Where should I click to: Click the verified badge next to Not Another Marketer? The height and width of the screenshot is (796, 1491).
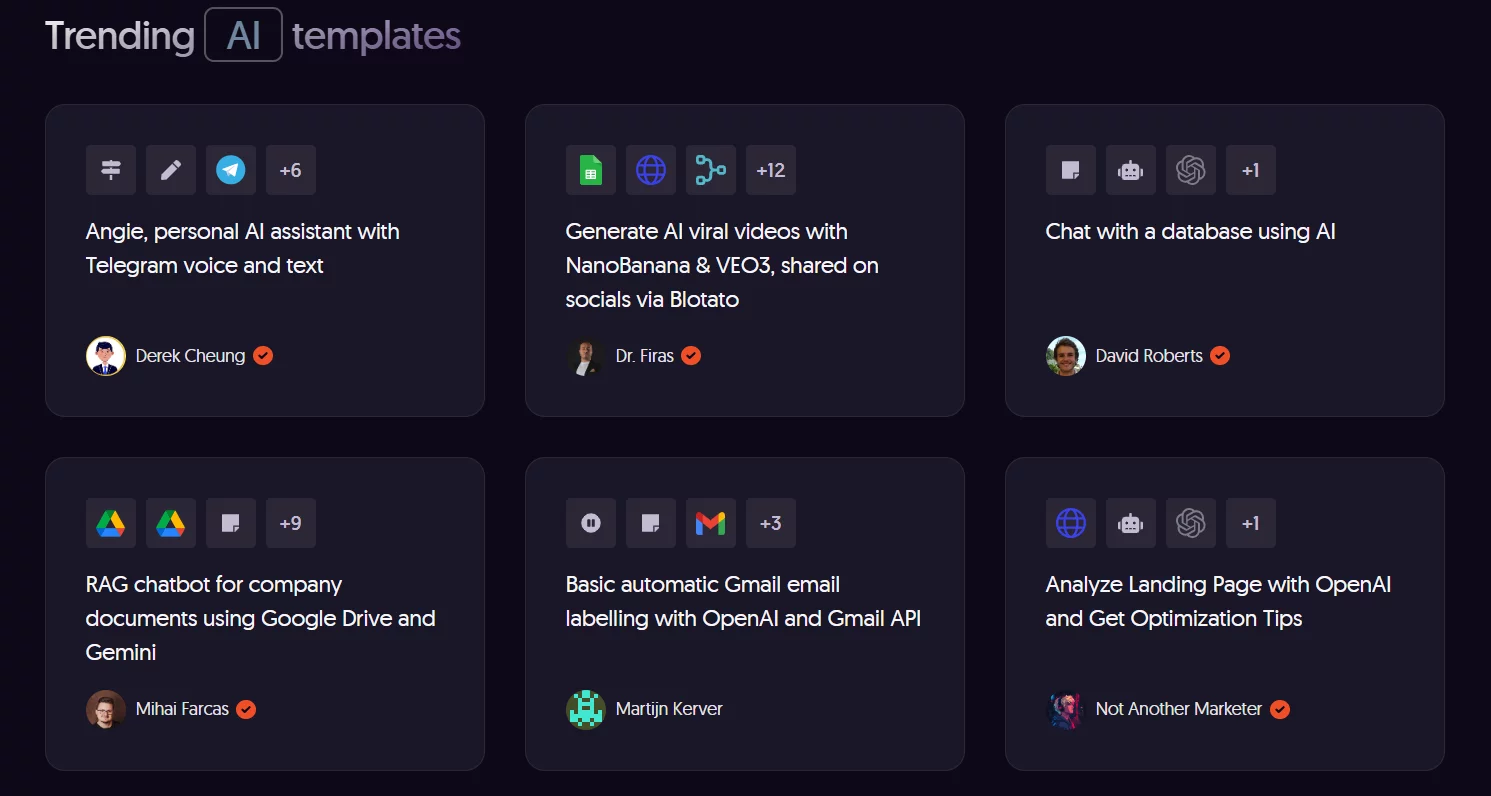click(x=1280, y=709)
